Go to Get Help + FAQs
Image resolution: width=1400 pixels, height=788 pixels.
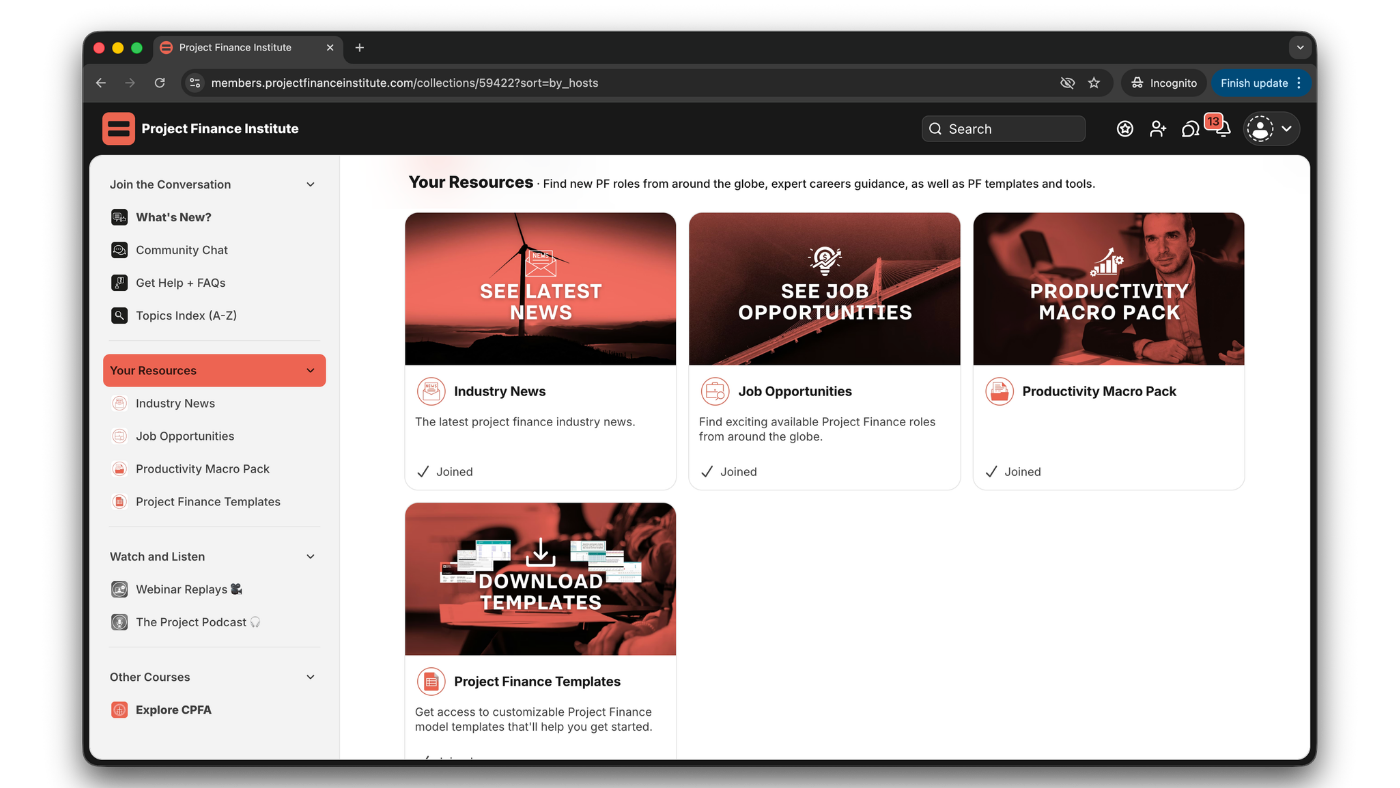(181, 283)
